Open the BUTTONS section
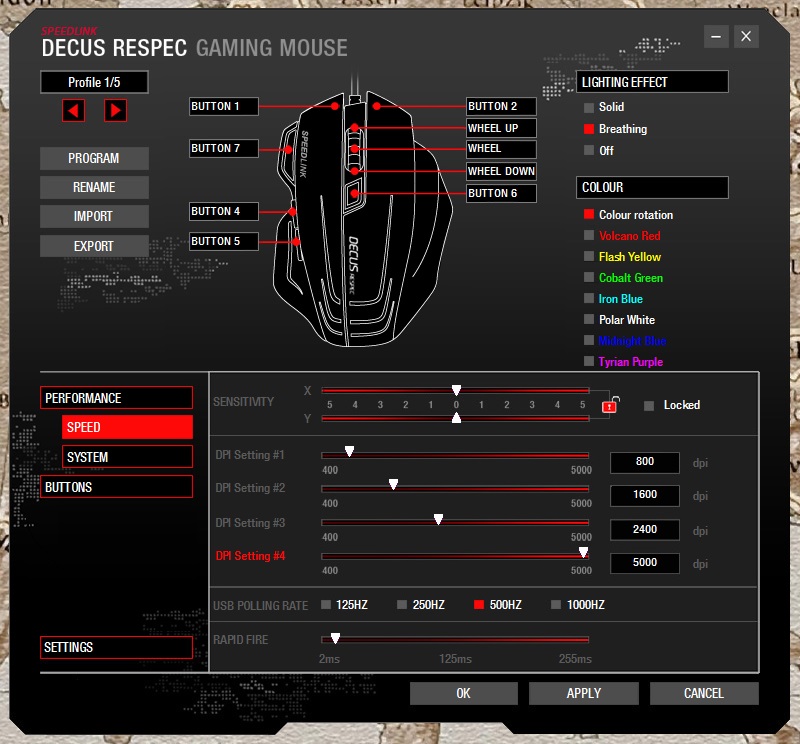The width and height of the screenshot is (800, 744). click(x=116, y=487)
